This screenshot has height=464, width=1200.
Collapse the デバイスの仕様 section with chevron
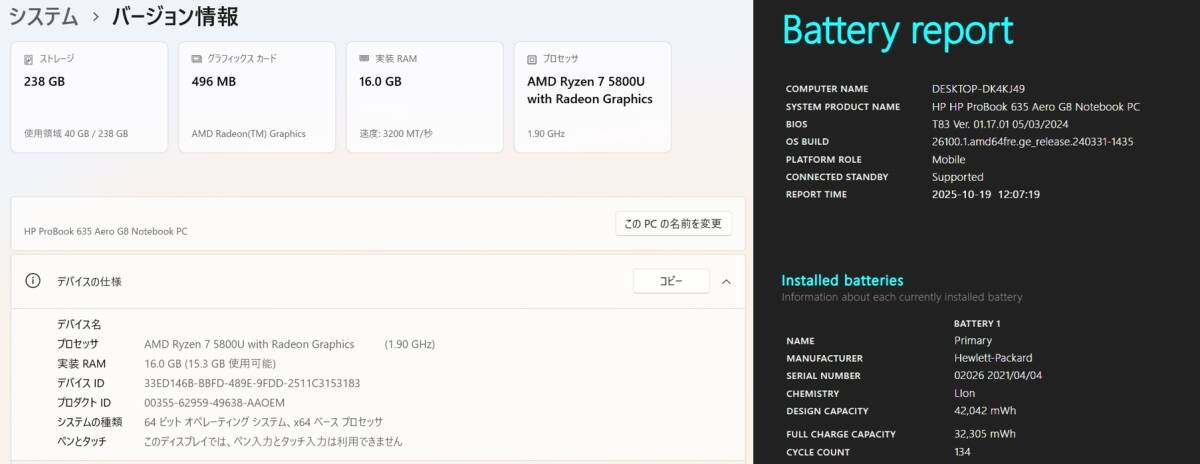click(726, 281)
